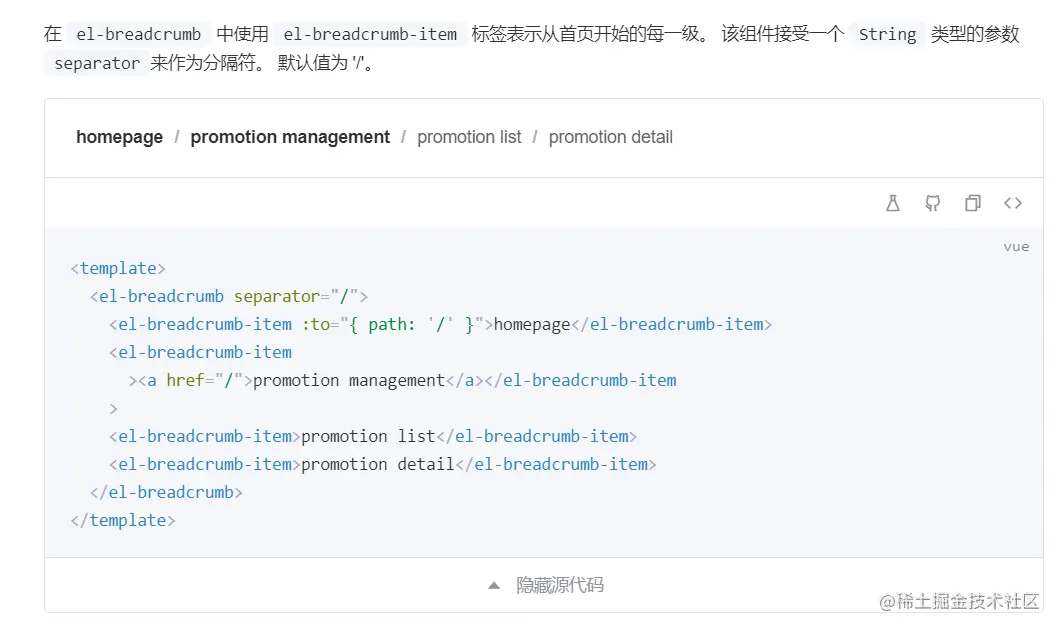The image size is (1059, 631).
Task: Click the inline separator code tag in description
Action: tap(97, 64)
